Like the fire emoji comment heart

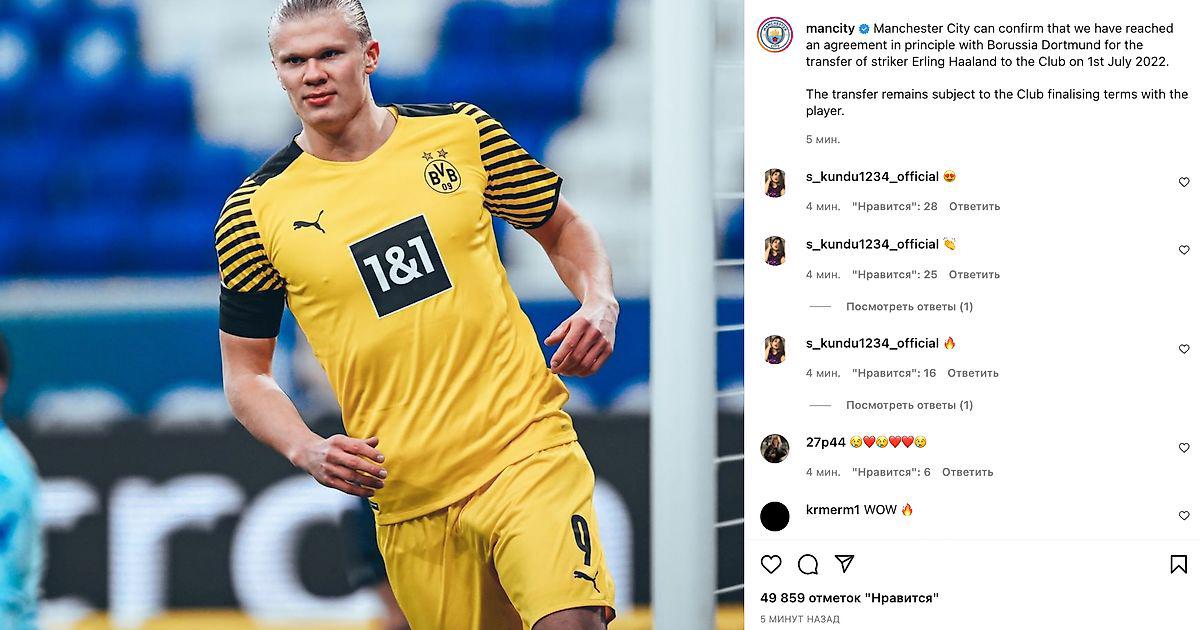(1184, 349)
